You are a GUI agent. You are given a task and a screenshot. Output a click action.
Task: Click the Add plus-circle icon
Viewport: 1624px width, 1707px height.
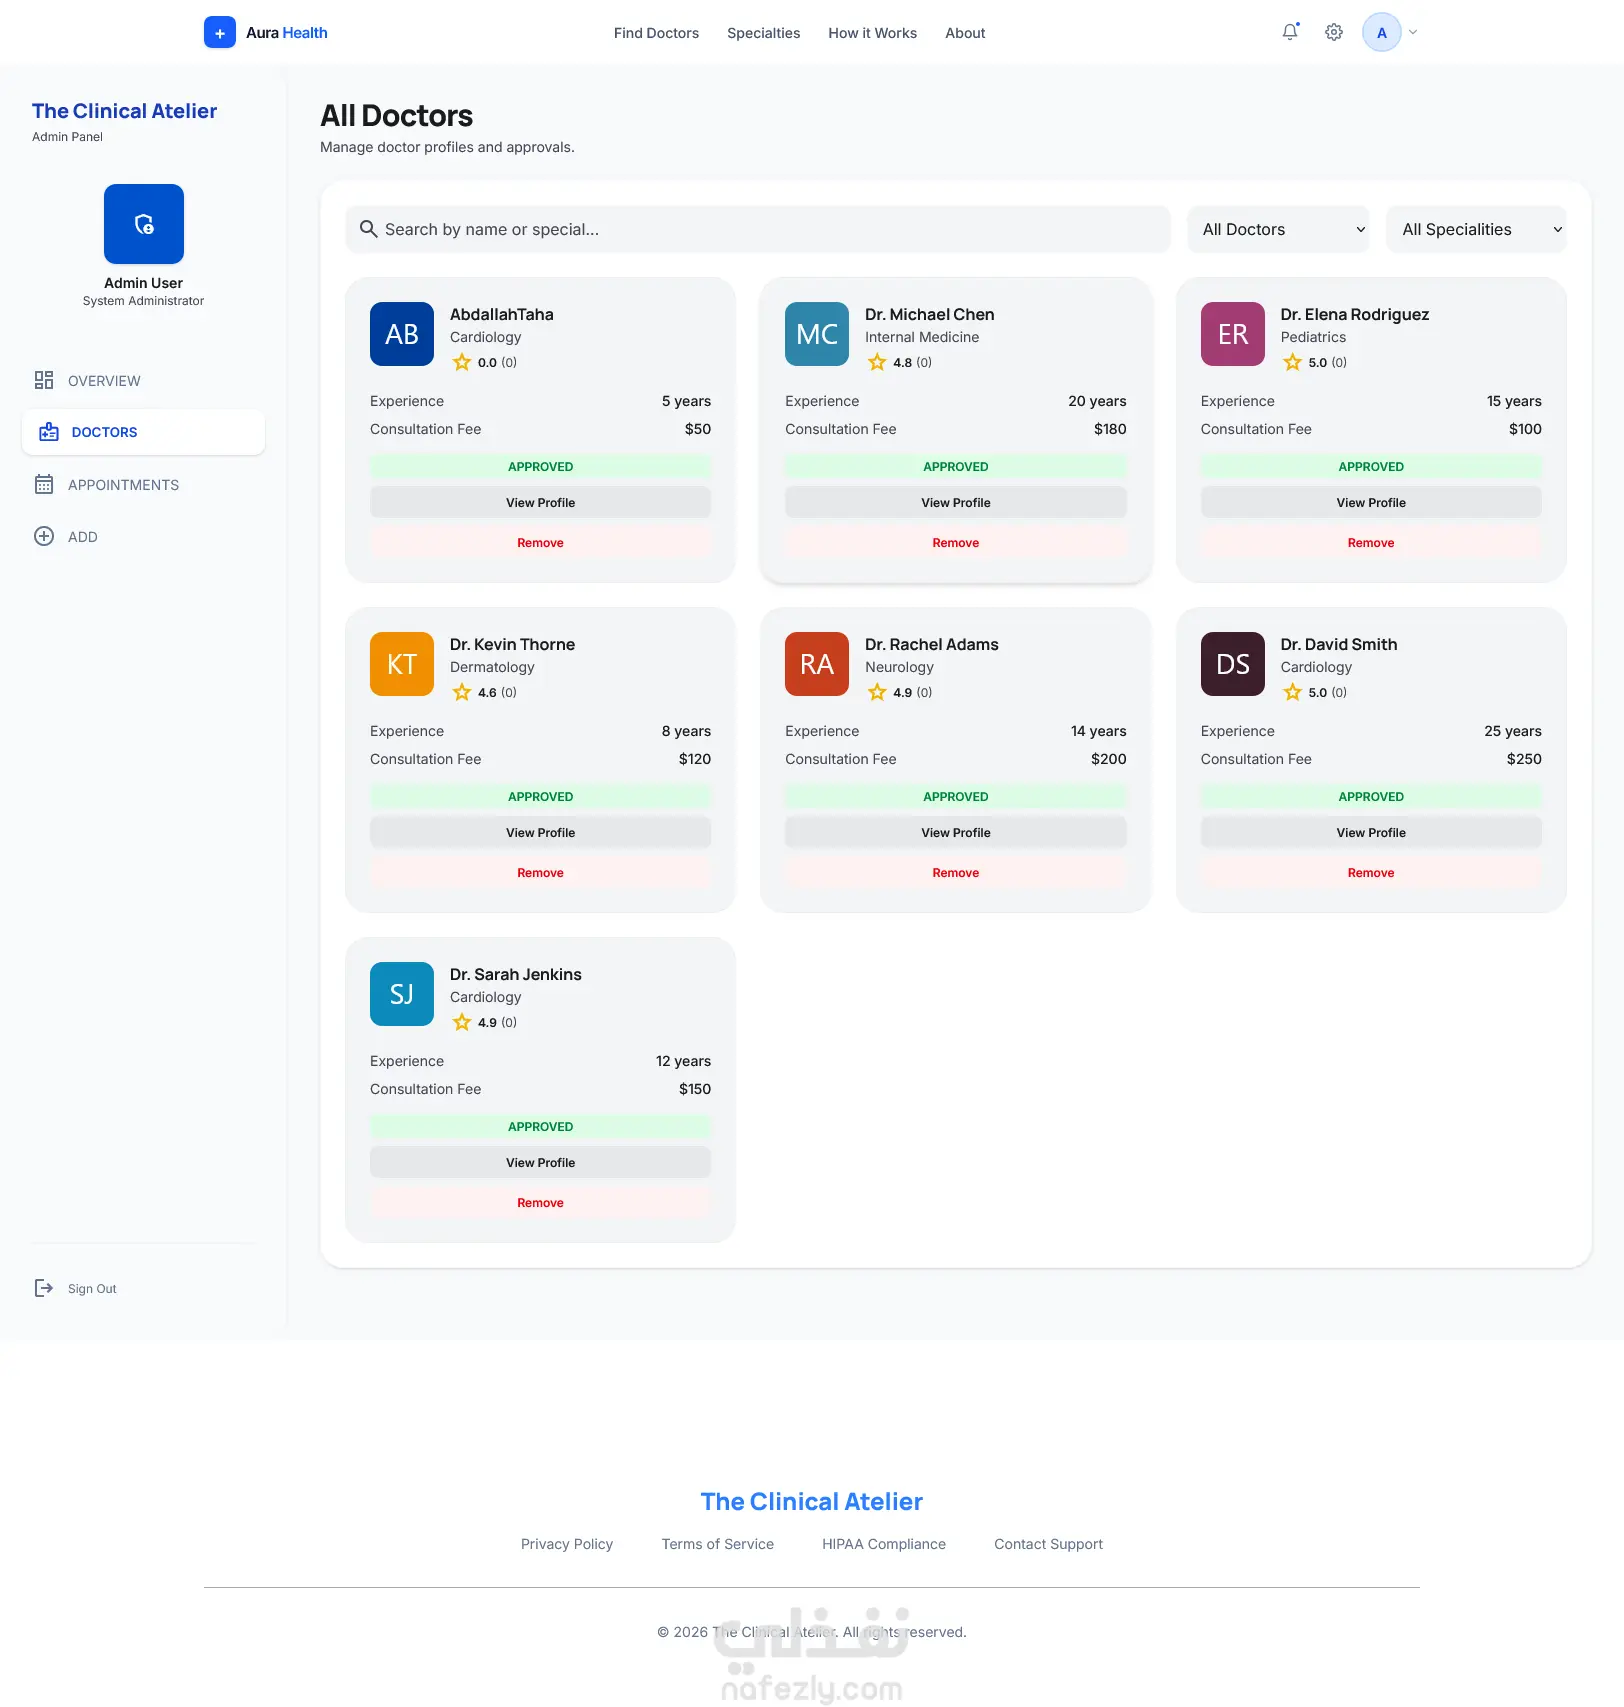pyautogui.click(x=44, y=536)
